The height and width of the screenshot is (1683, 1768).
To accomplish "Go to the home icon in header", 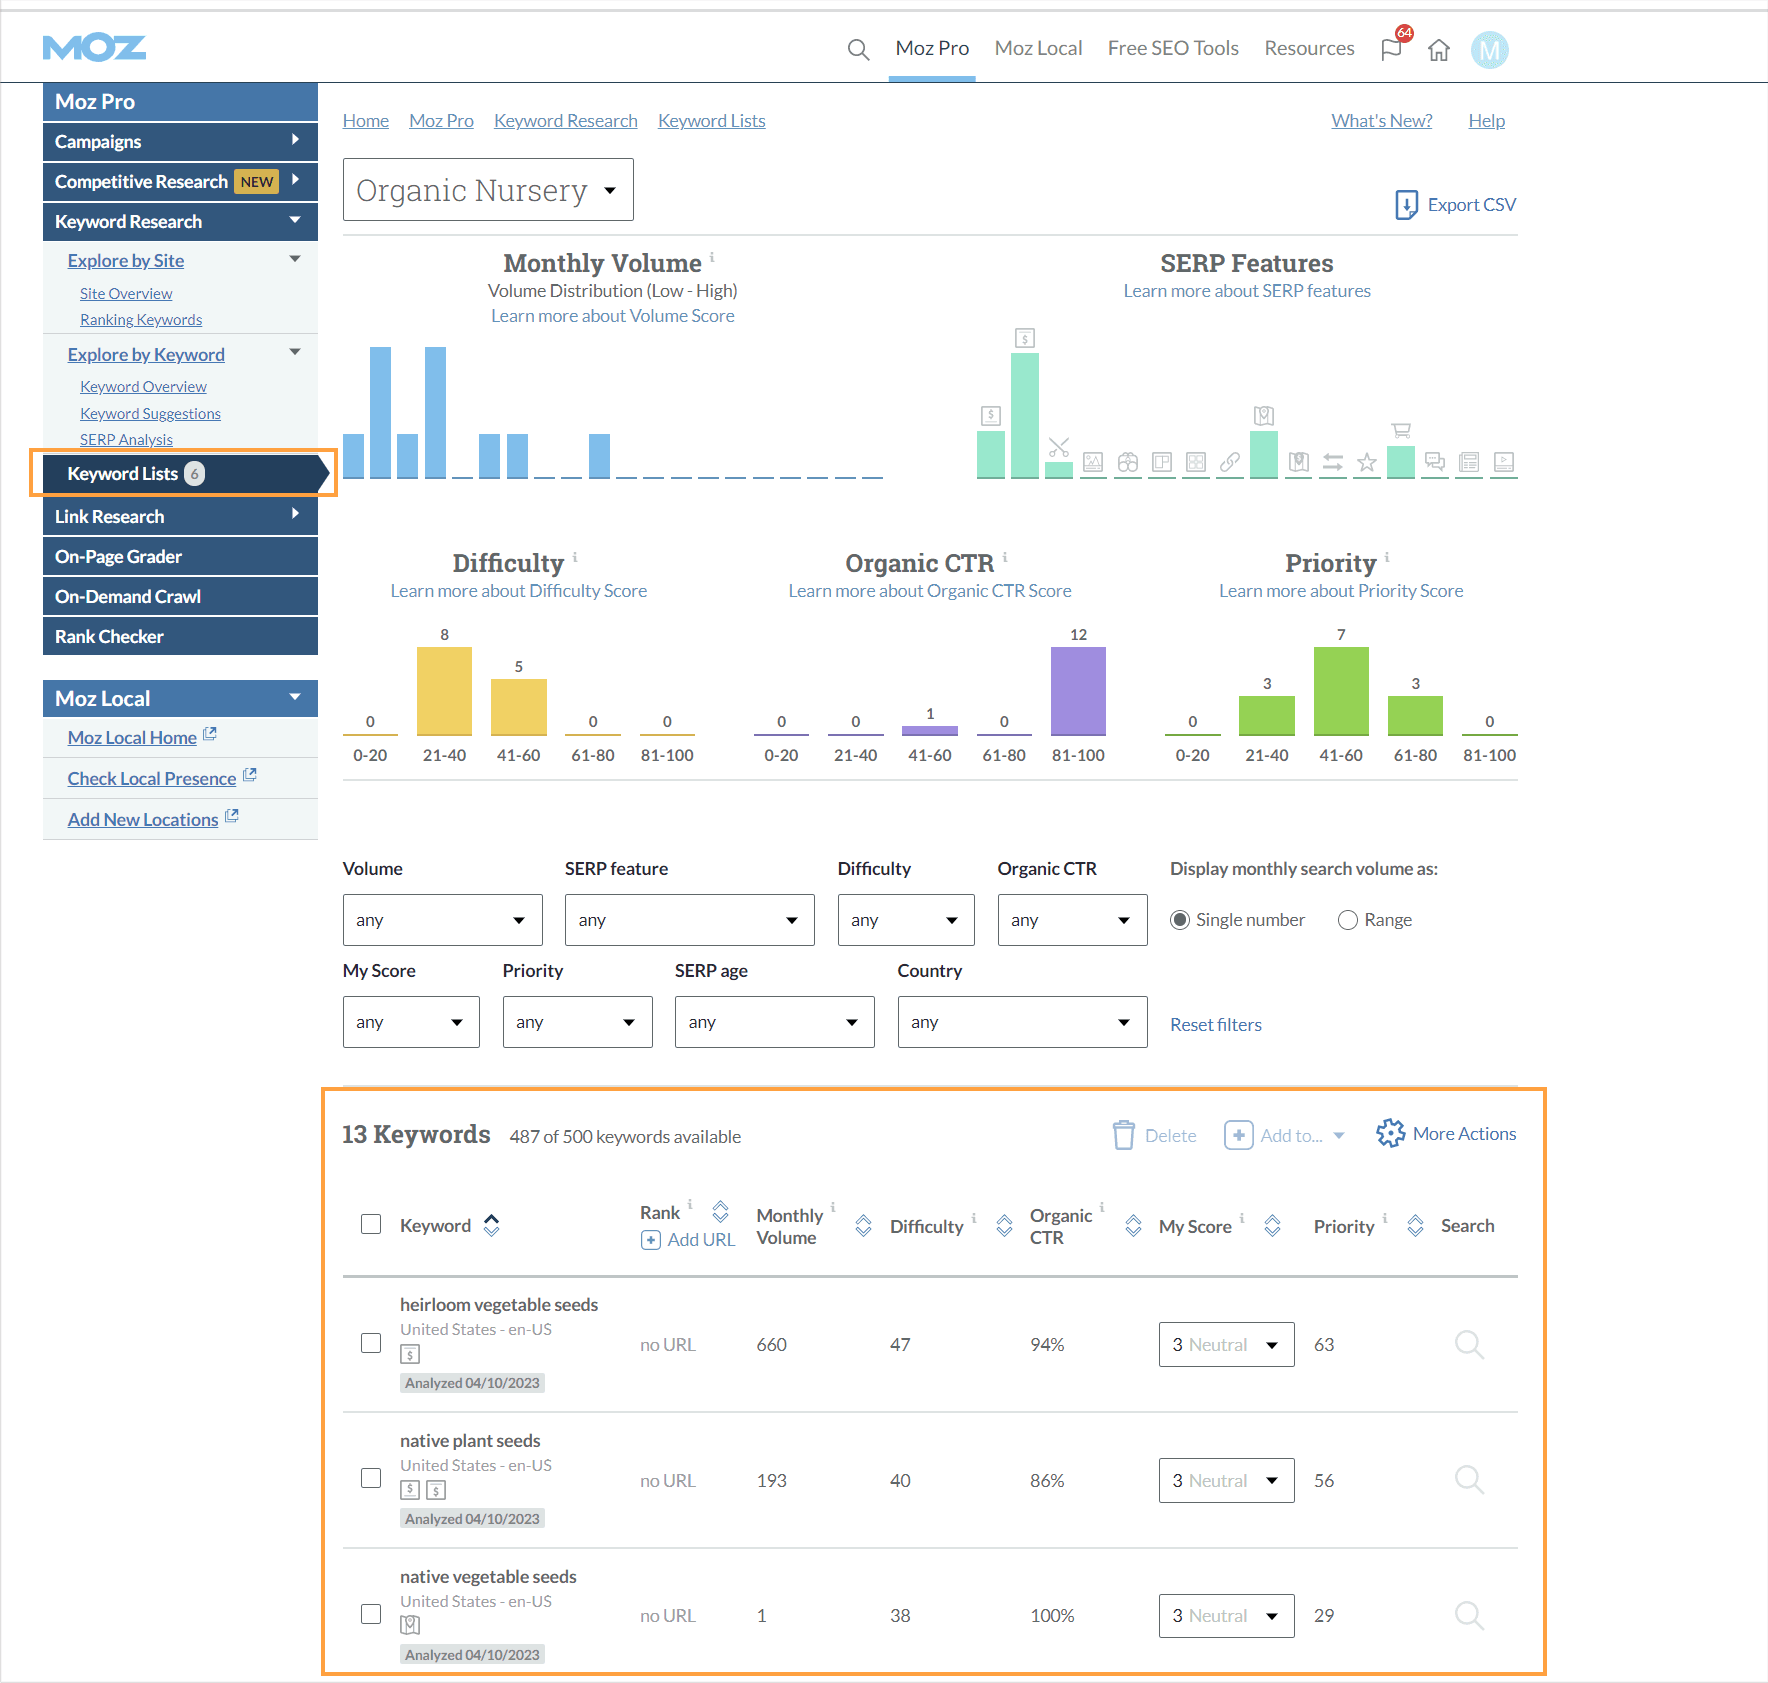I will [1438, 50].
